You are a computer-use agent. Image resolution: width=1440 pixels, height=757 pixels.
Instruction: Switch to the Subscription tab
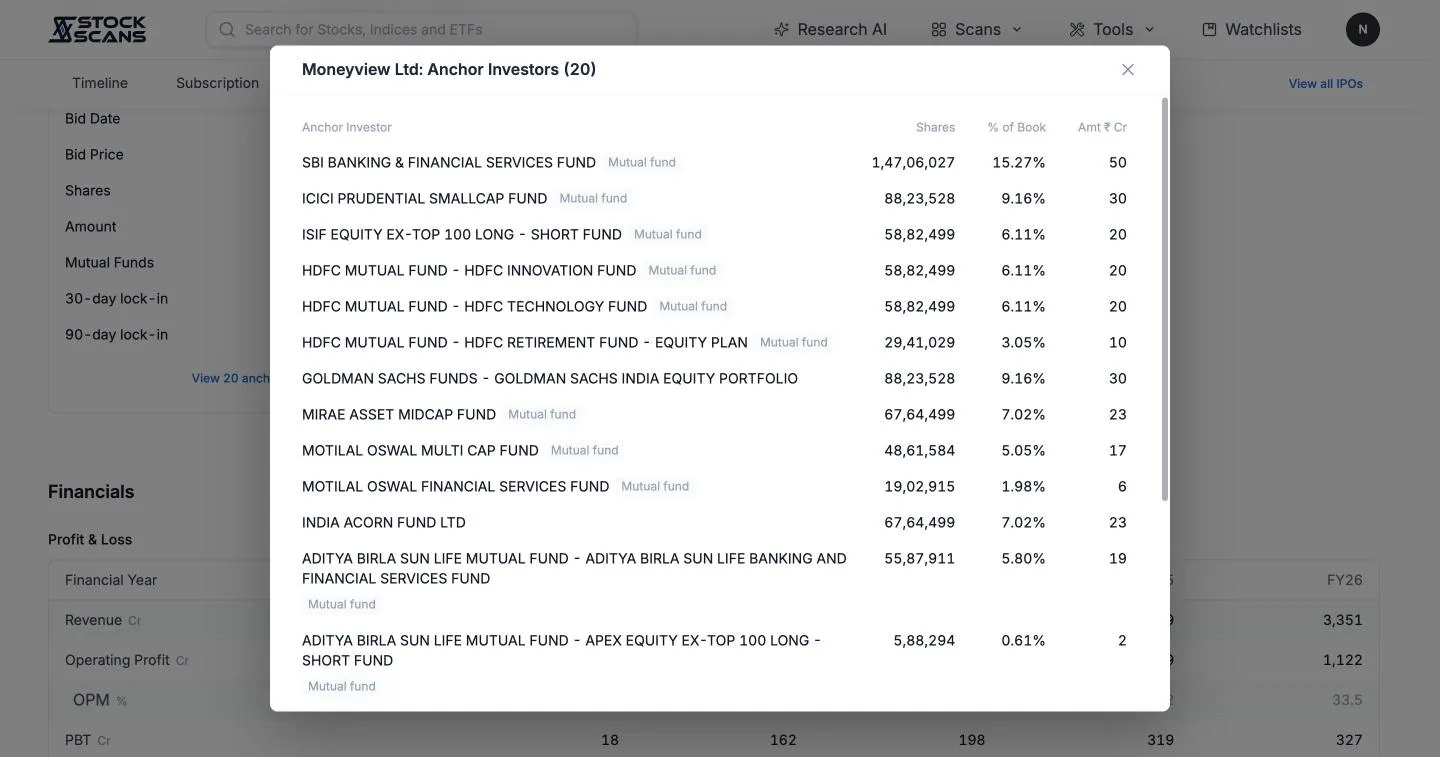click(x=217, y=83)
